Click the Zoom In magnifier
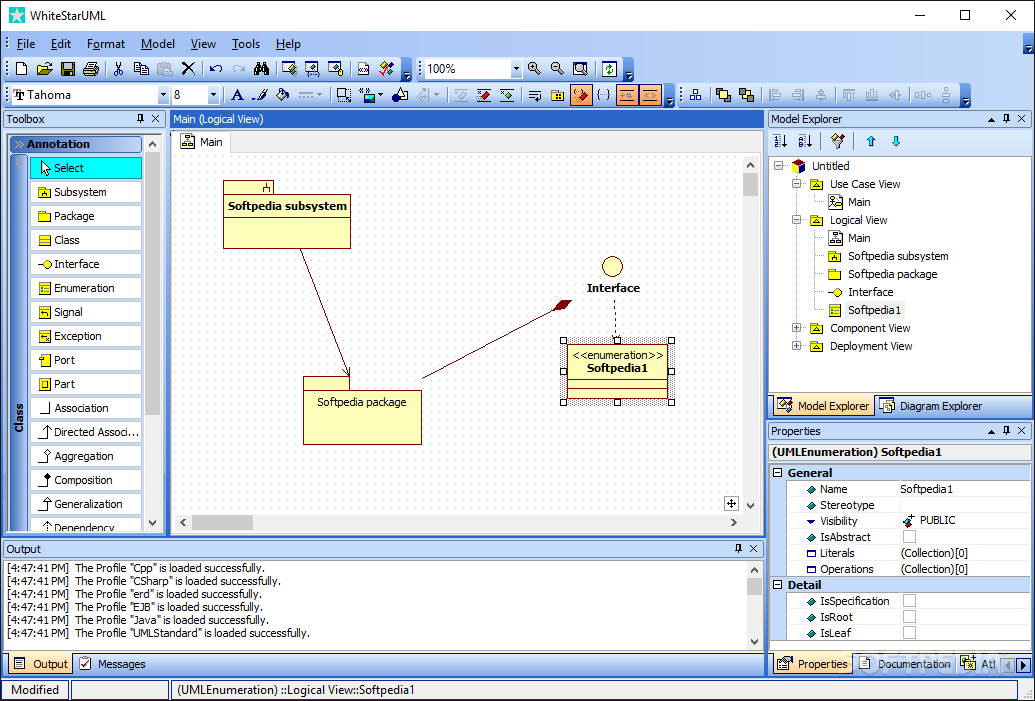 click(535, 69)
